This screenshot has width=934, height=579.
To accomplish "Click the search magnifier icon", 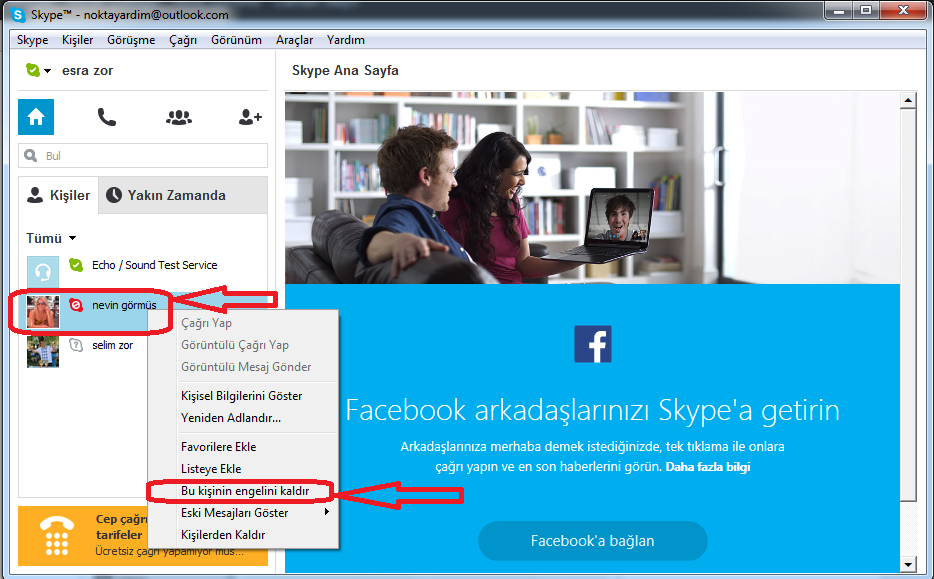I will (x=30, y=155).
